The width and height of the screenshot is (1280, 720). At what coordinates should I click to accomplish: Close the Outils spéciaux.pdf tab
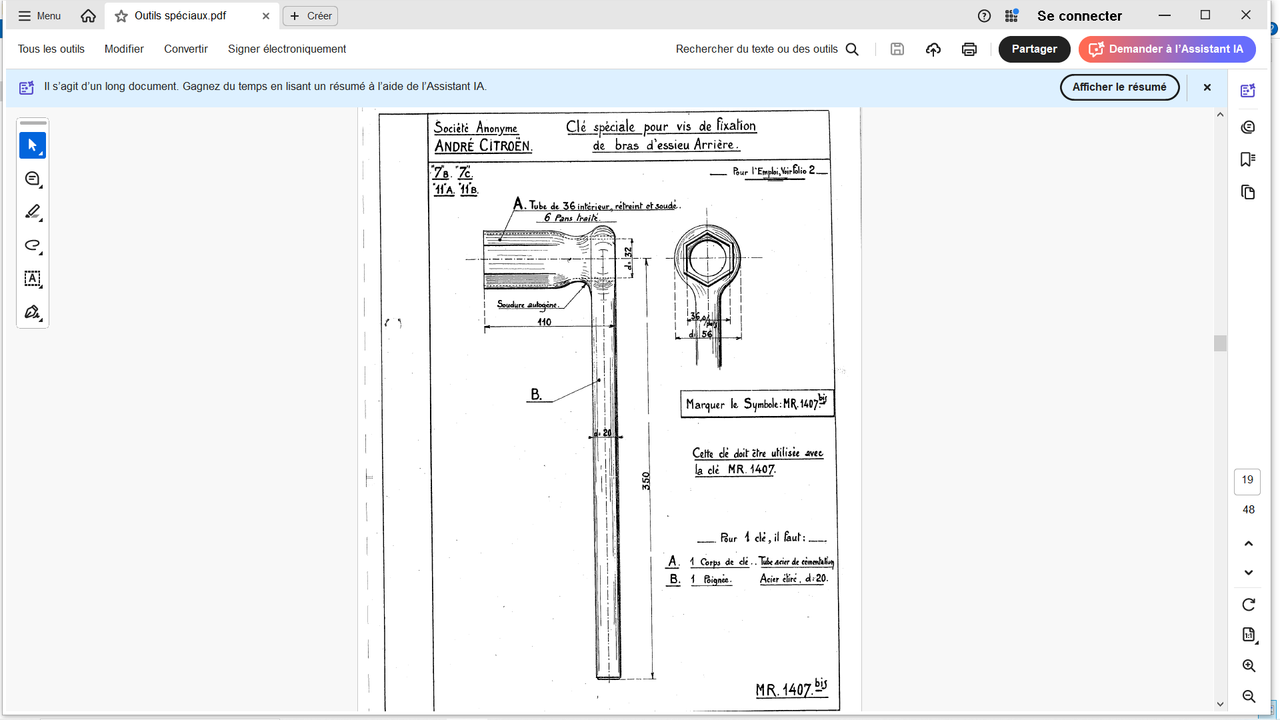point(264,16)
